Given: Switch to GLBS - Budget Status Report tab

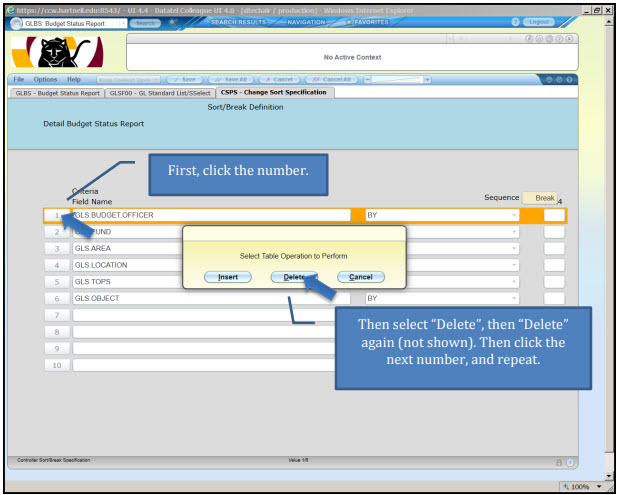Looking at the screenshot, I should (x=57, y=93).
